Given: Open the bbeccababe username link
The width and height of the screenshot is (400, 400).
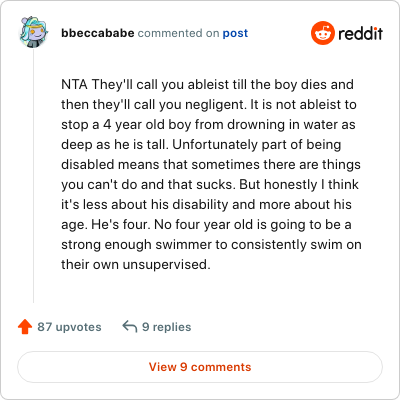Looking at the screenshot, I should 98,33.
